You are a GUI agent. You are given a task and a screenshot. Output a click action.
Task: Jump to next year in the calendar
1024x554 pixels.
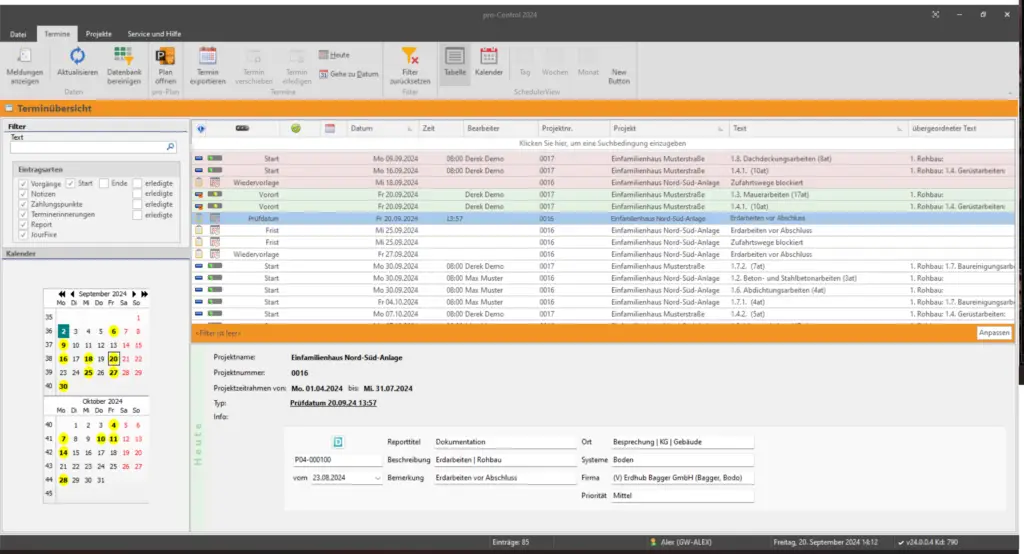pyautogui.click(x=144, y=294)
